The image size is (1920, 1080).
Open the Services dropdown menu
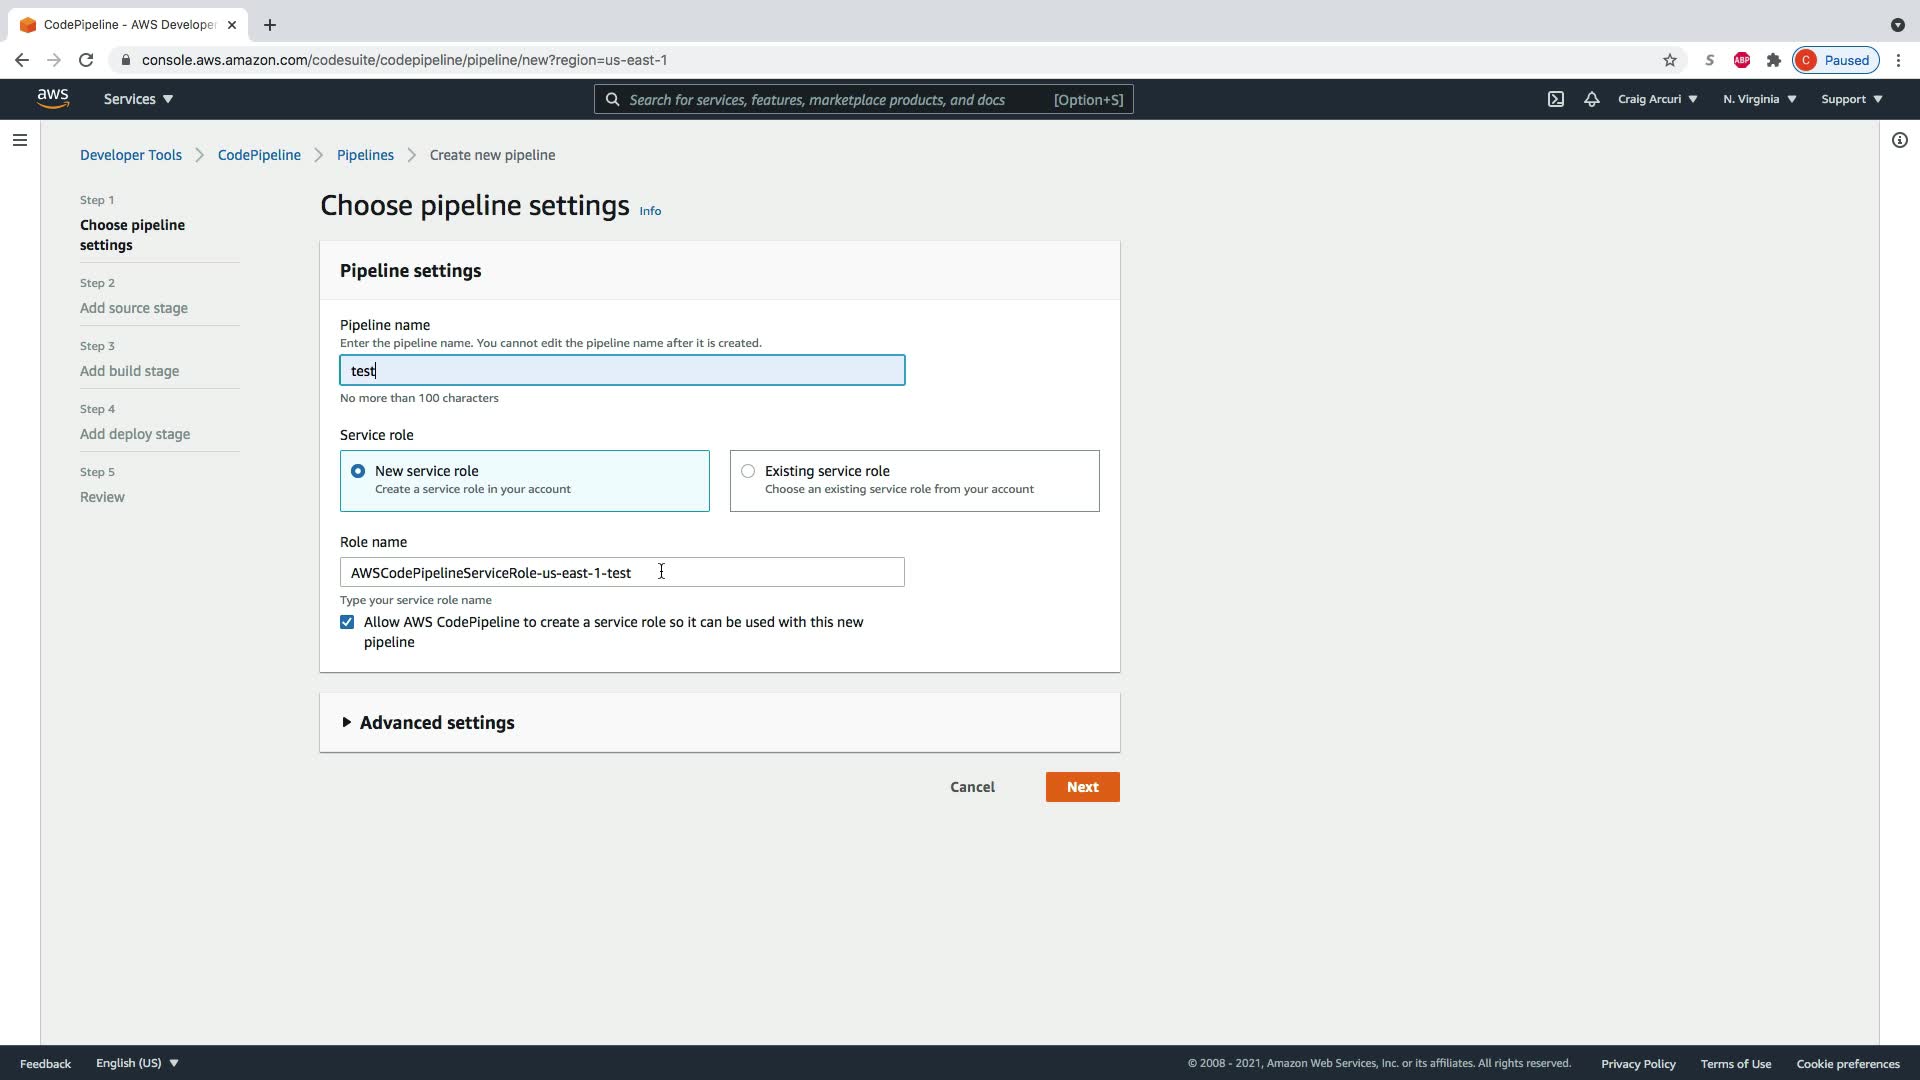(138, 99)
